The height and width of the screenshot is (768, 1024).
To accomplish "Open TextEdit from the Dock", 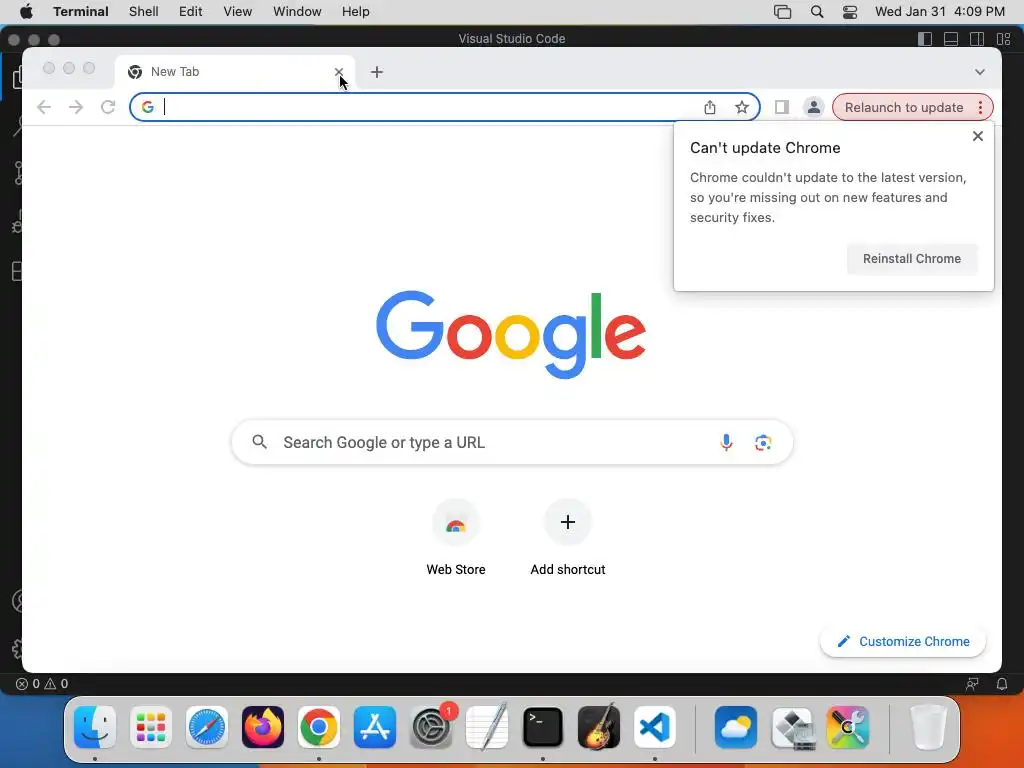I will coord(487,727).
